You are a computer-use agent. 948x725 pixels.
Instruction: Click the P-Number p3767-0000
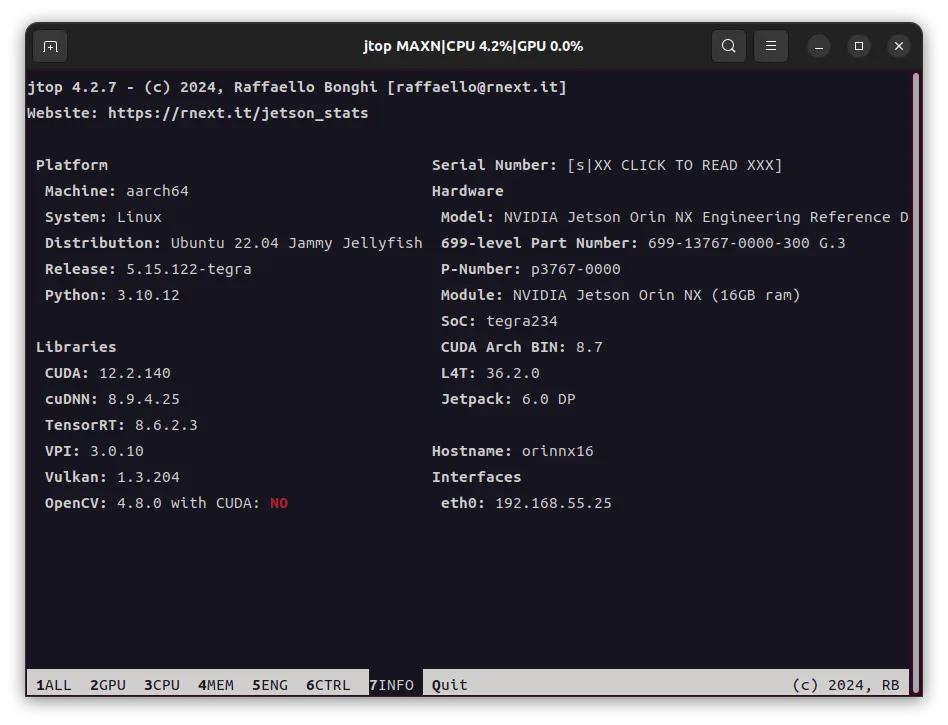coord(576,269)
